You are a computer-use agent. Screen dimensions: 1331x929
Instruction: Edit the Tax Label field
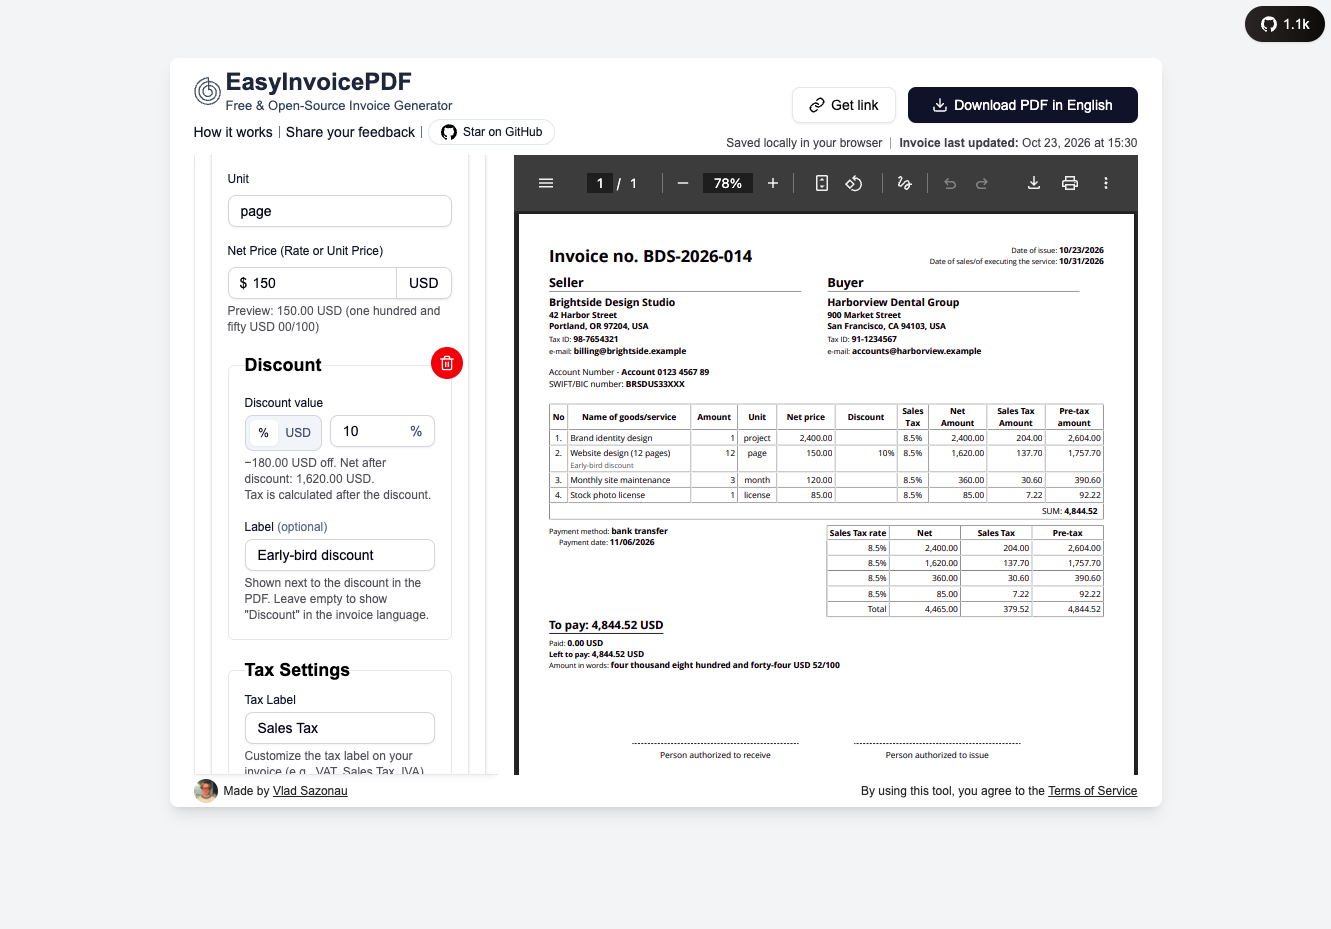click(339, 728)
